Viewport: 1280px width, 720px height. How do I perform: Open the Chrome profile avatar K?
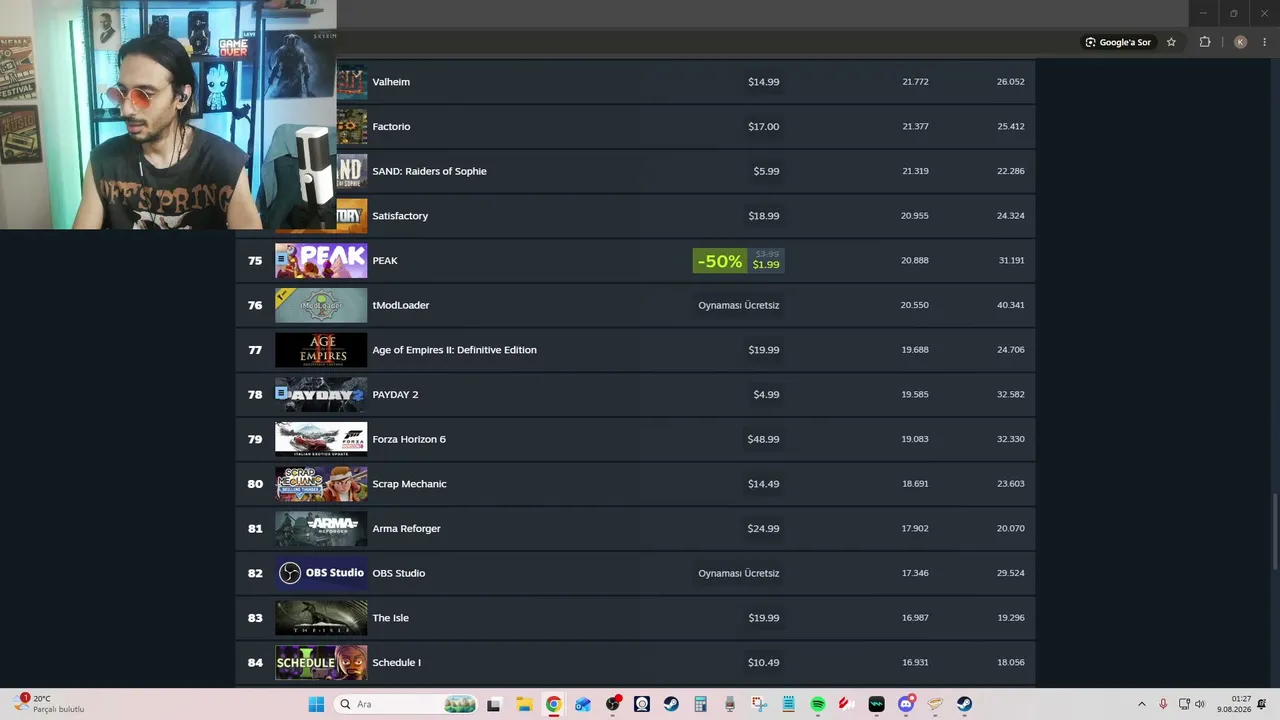click(x=1240, y=42)
